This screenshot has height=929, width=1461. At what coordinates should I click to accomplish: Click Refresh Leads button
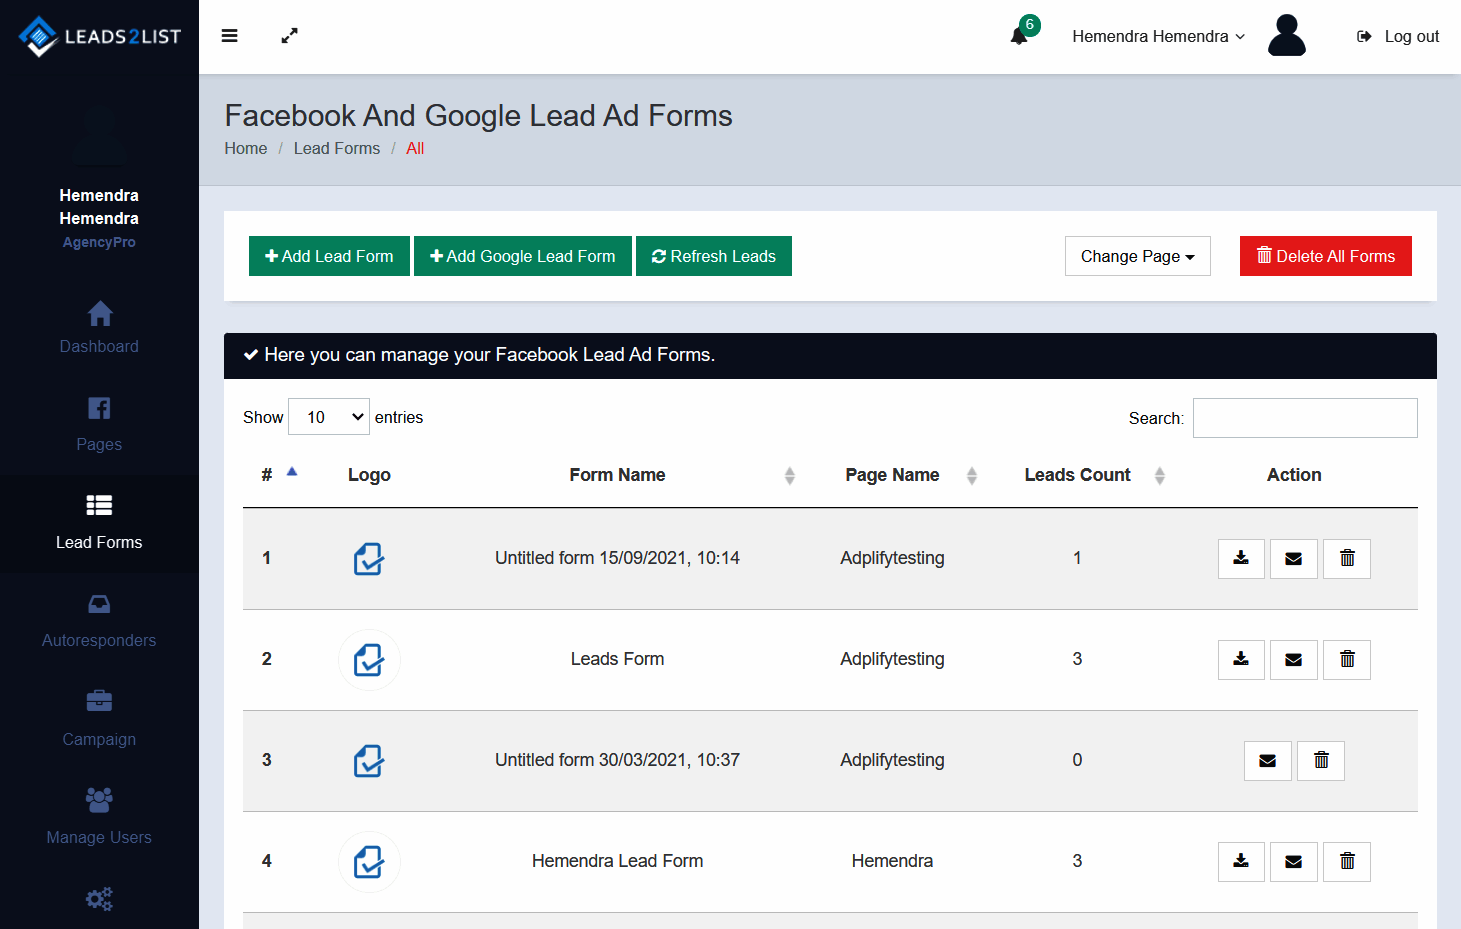coord(713,256)
